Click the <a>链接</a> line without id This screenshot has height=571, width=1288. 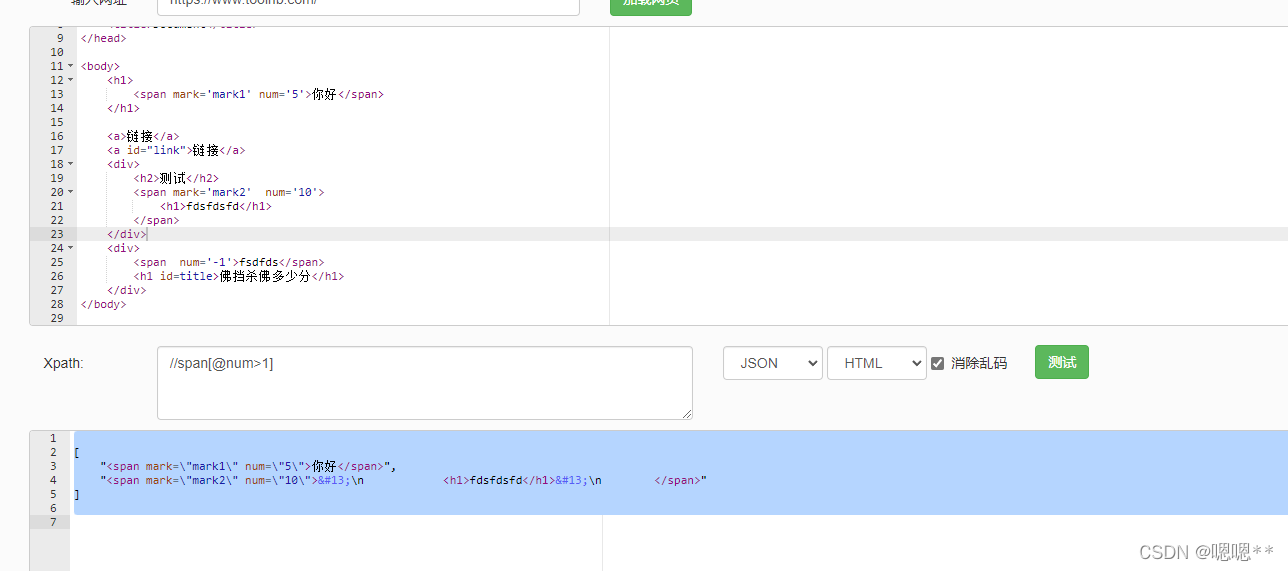click(143, 136)
